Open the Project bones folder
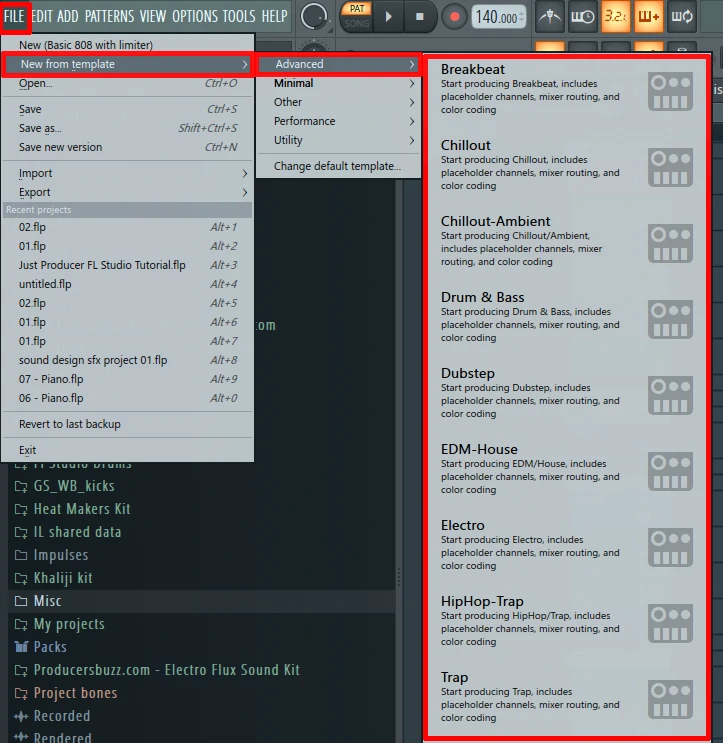Viewport: 723px width, 743px height. pyautogui.click(x=201, y=693)
